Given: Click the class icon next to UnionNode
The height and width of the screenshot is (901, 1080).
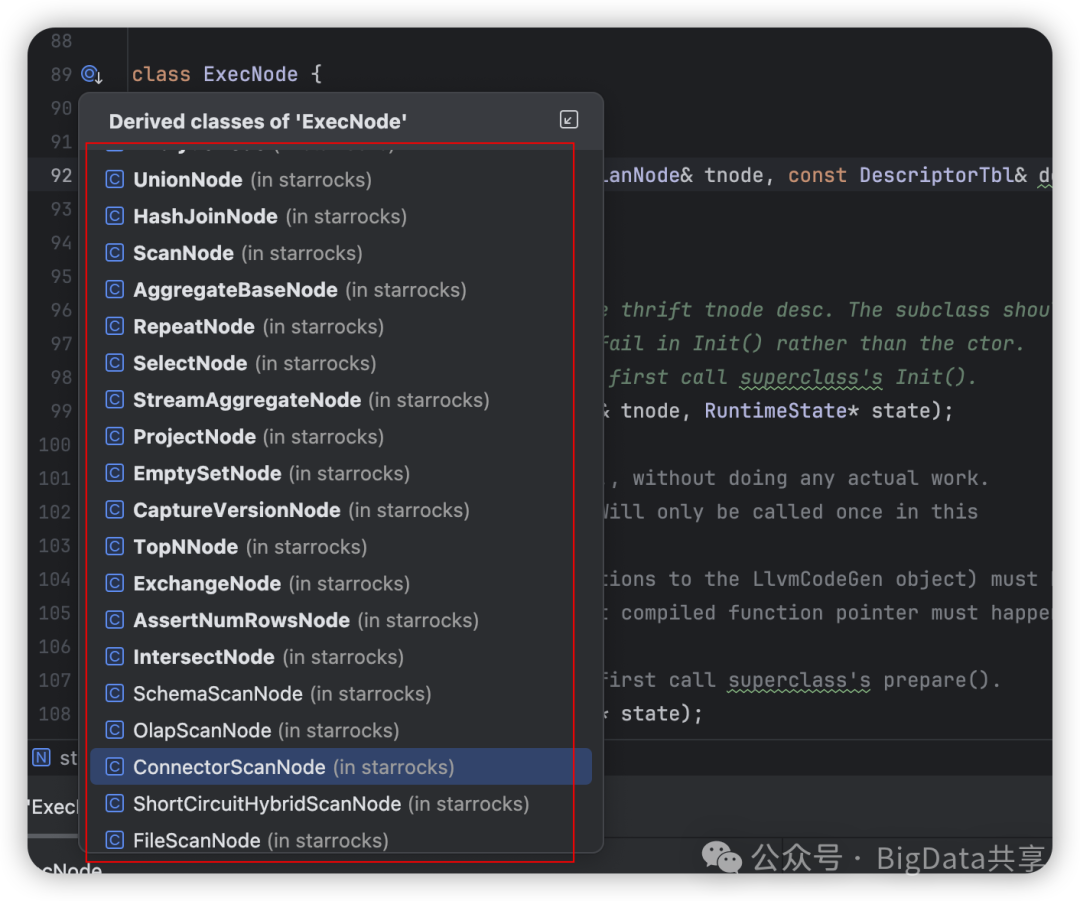Looking at the screenshot, I should (114, 180).
